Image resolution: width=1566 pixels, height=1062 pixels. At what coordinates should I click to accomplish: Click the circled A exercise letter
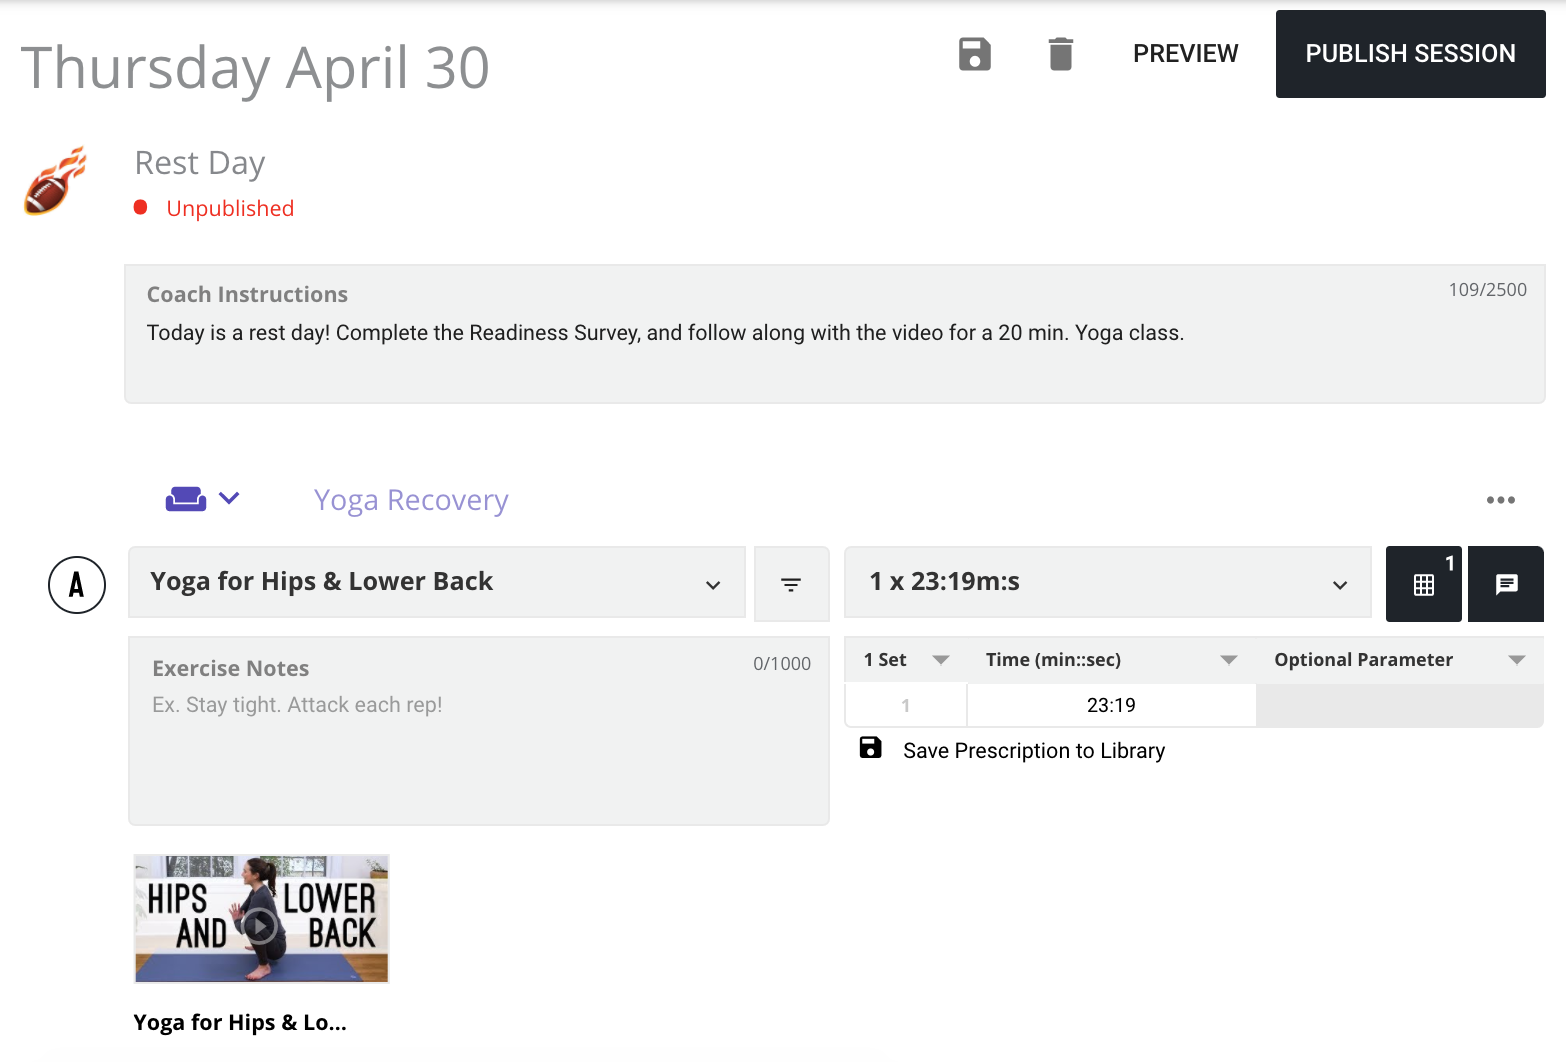(x=77, y=585)
